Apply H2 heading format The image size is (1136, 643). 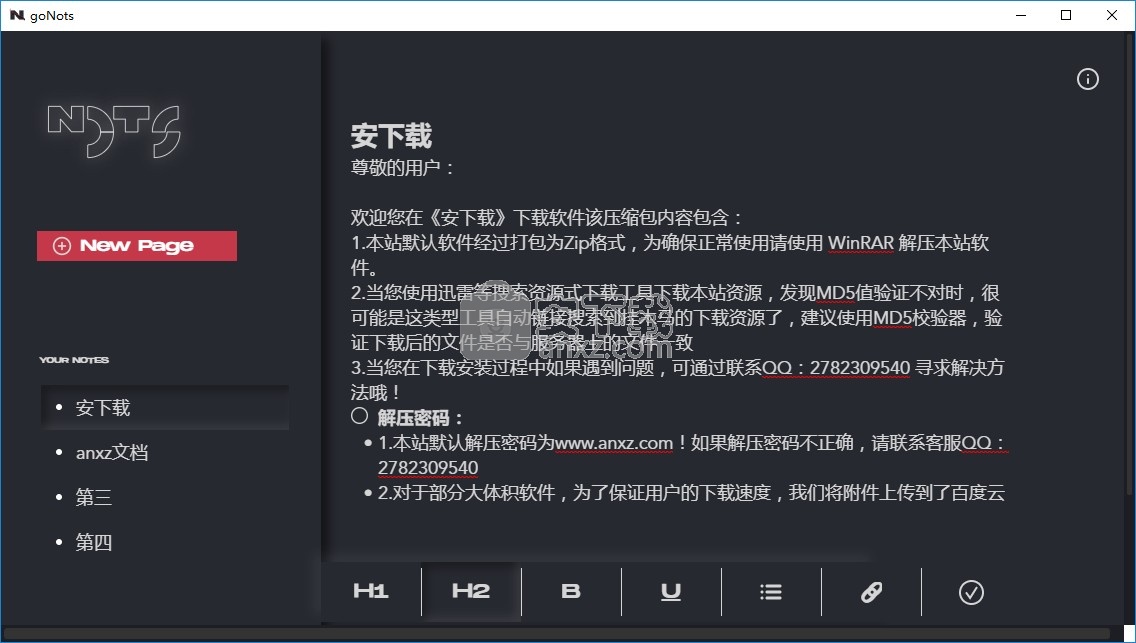[471, 592]
